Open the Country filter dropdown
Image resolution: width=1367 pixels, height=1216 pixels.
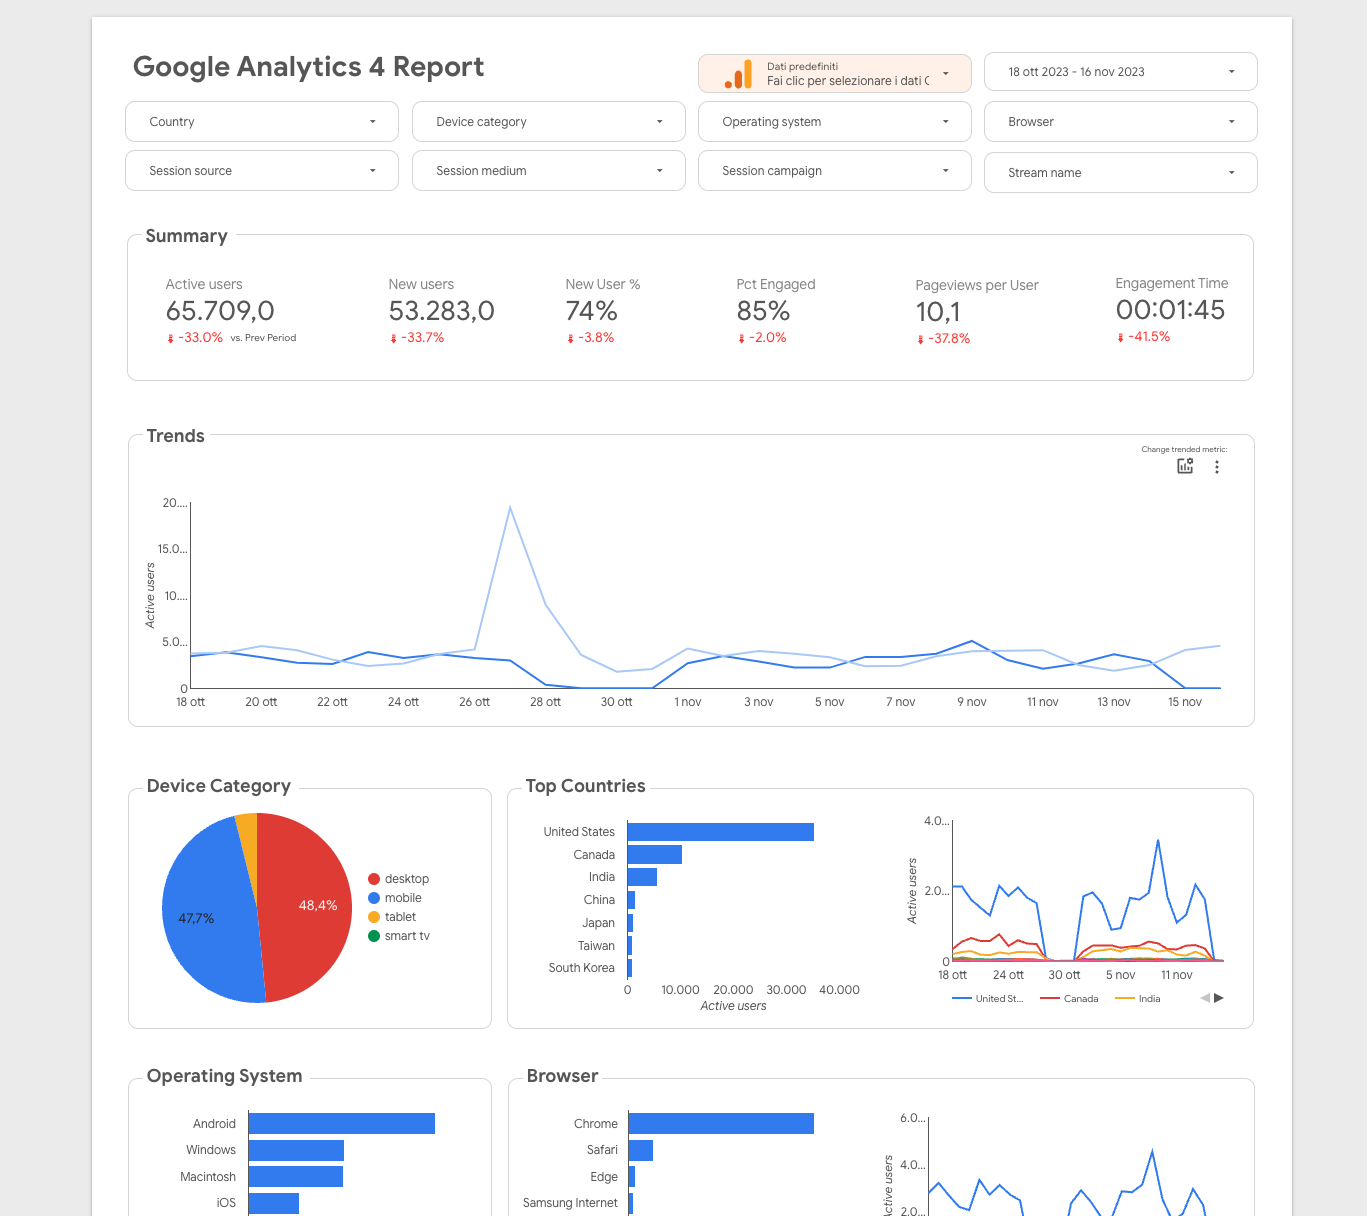tap(262, 122)
